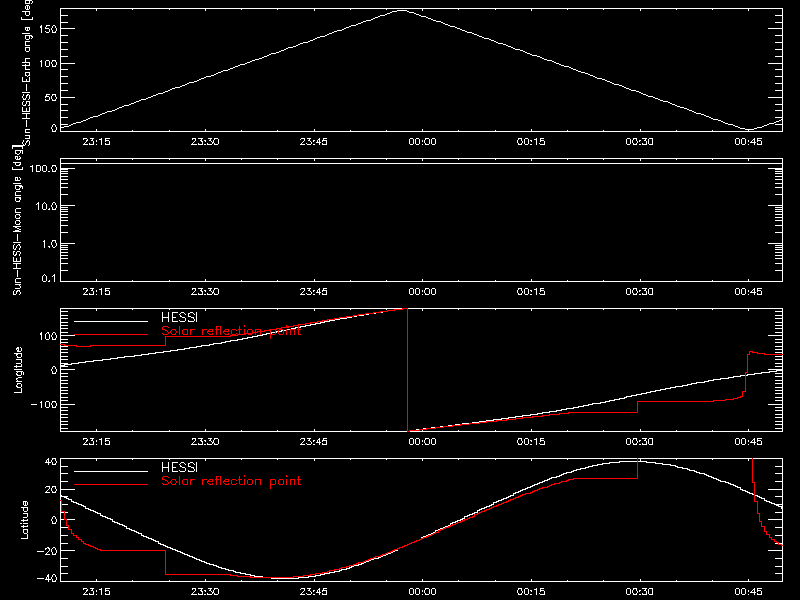The height and width of the screenshot is (600, 800).
Task: Click '00:30' time label under Moon angle plot
Action: 640,291
